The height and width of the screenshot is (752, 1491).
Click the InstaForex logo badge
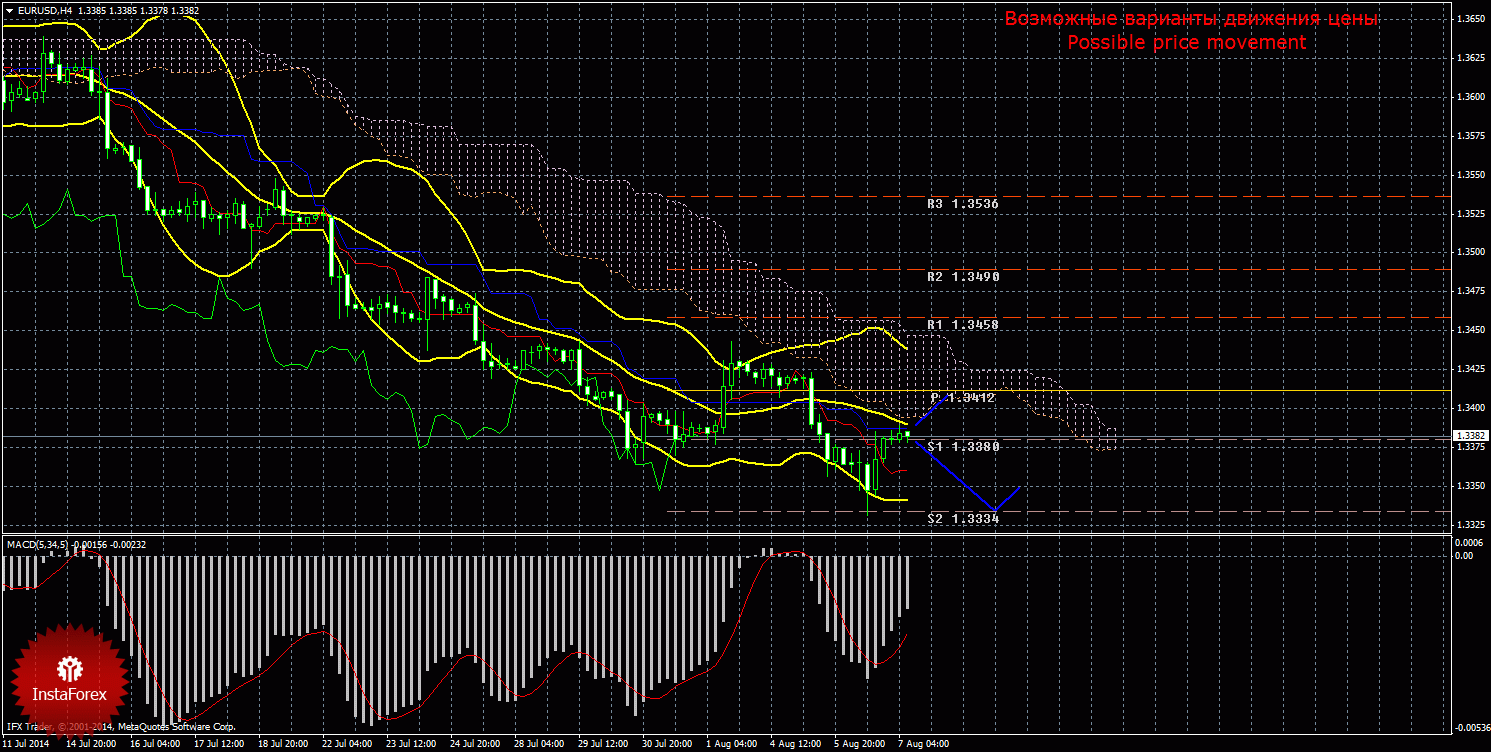(69, 679)
